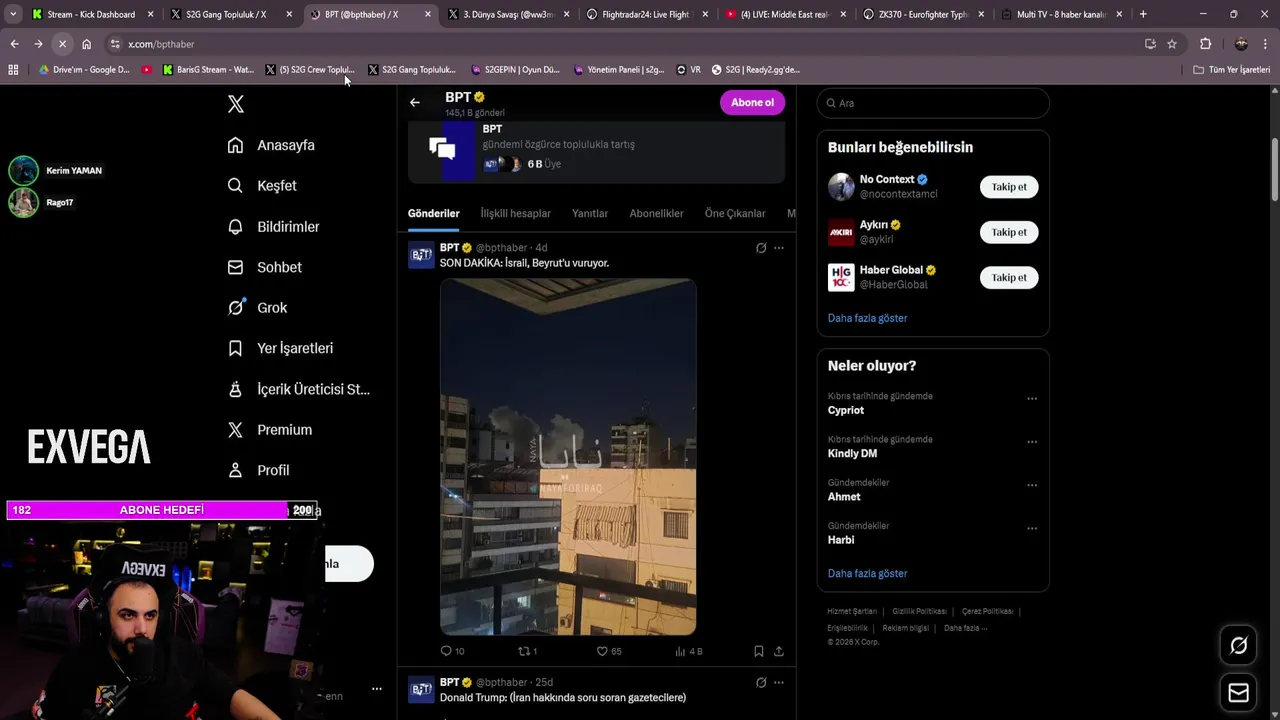
Task: Open browser extensions puzzle icon
Action: click(x=1205, y=44)
